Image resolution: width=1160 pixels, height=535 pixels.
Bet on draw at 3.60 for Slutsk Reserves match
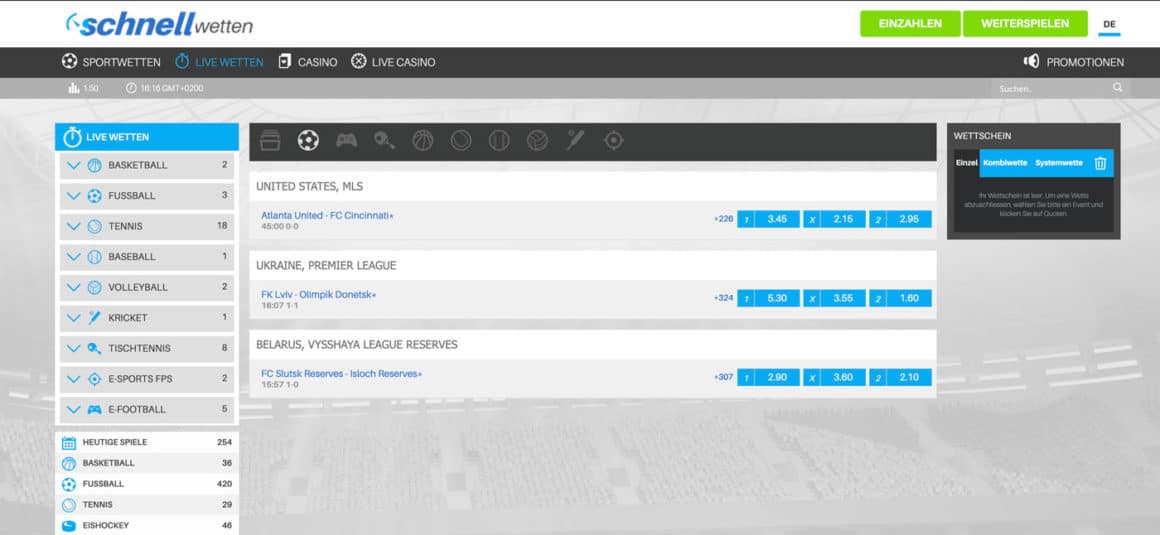tap(834, 377)
